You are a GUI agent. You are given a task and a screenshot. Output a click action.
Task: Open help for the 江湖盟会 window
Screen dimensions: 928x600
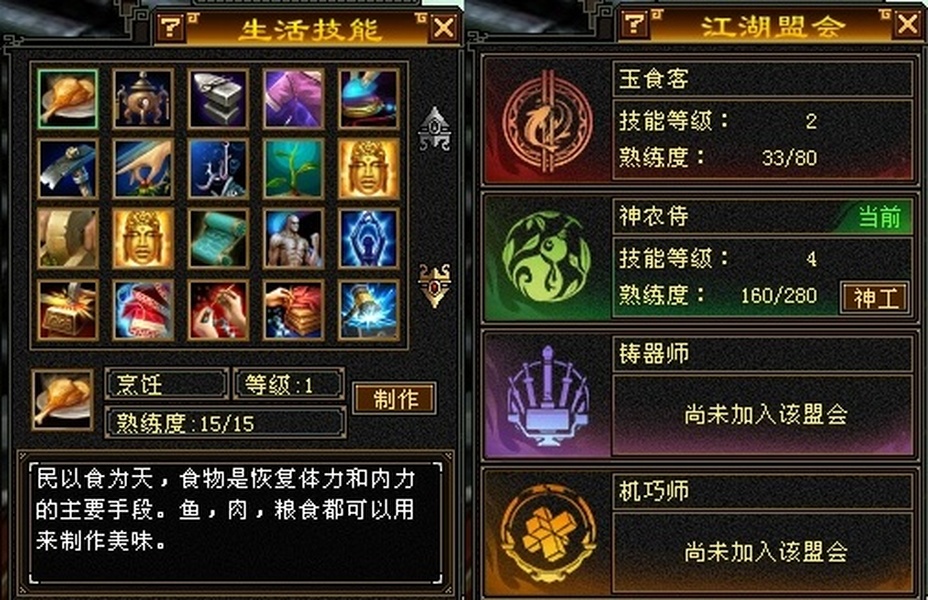coord(634,24)
